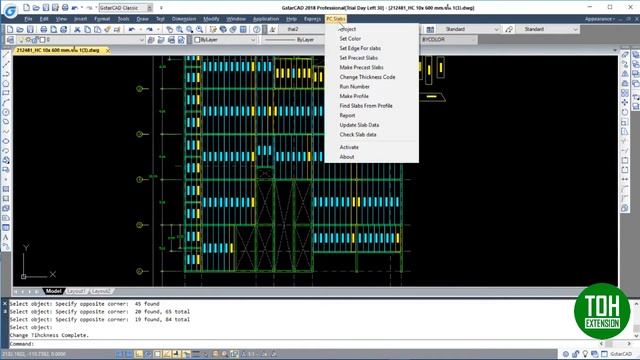This screenshot has height=360, width=640.
Task: Click the Undo arrow in standard toolbar
Action: tap(131, 29)
